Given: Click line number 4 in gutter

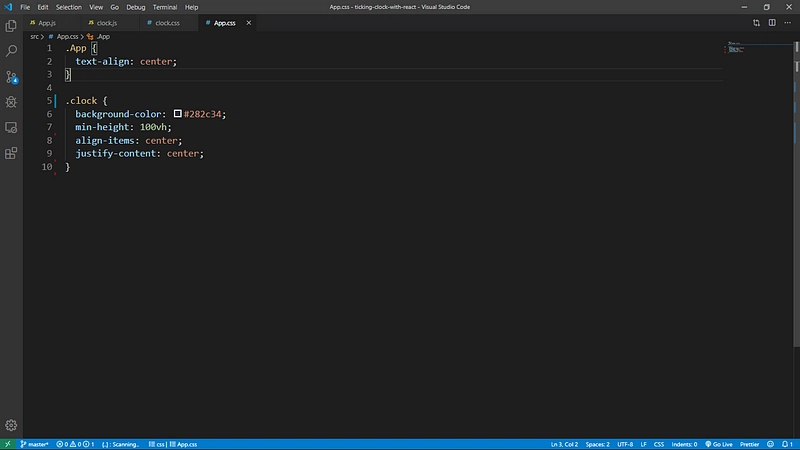Looking at the screenshot, I should click(49, 88).
